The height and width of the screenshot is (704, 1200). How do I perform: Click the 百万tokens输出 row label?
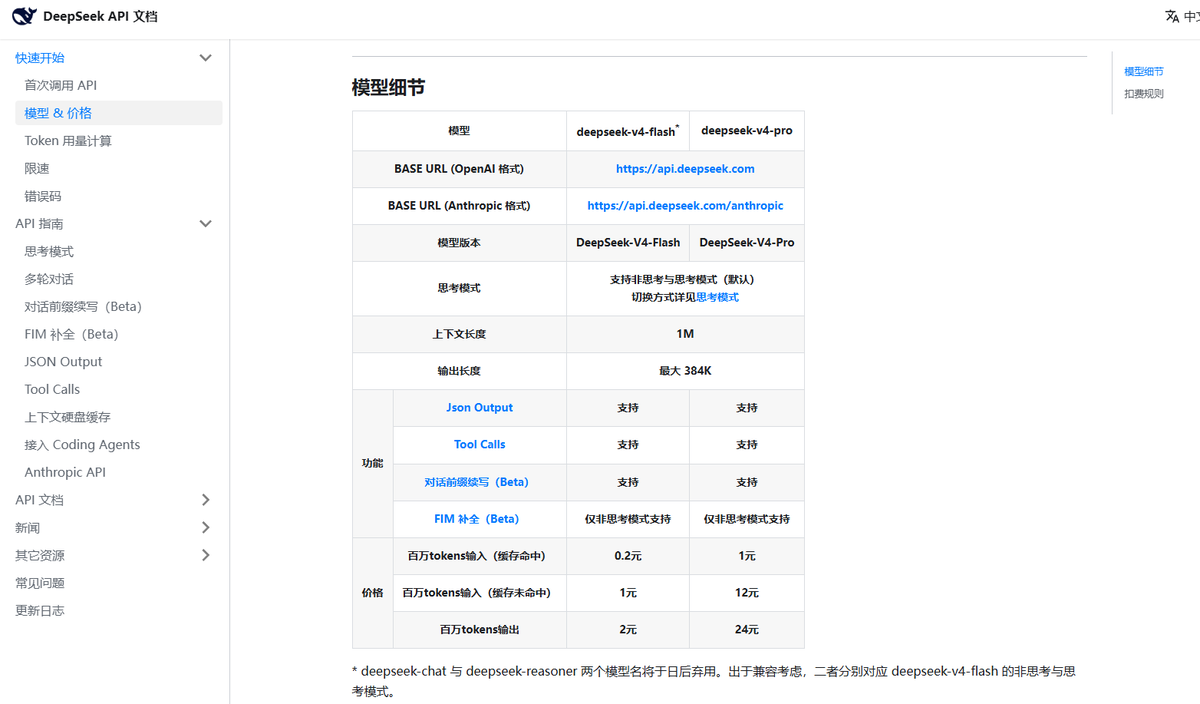click(480, 630)
